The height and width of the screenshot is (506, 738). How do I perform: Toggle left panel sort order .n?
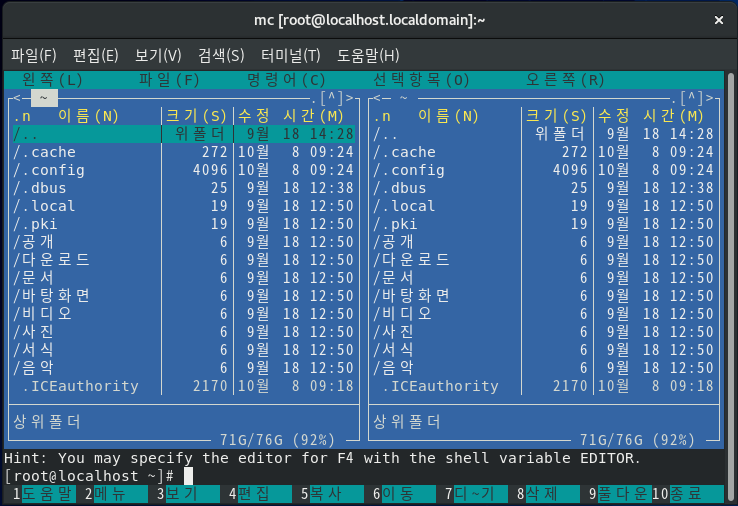point(22,116)
